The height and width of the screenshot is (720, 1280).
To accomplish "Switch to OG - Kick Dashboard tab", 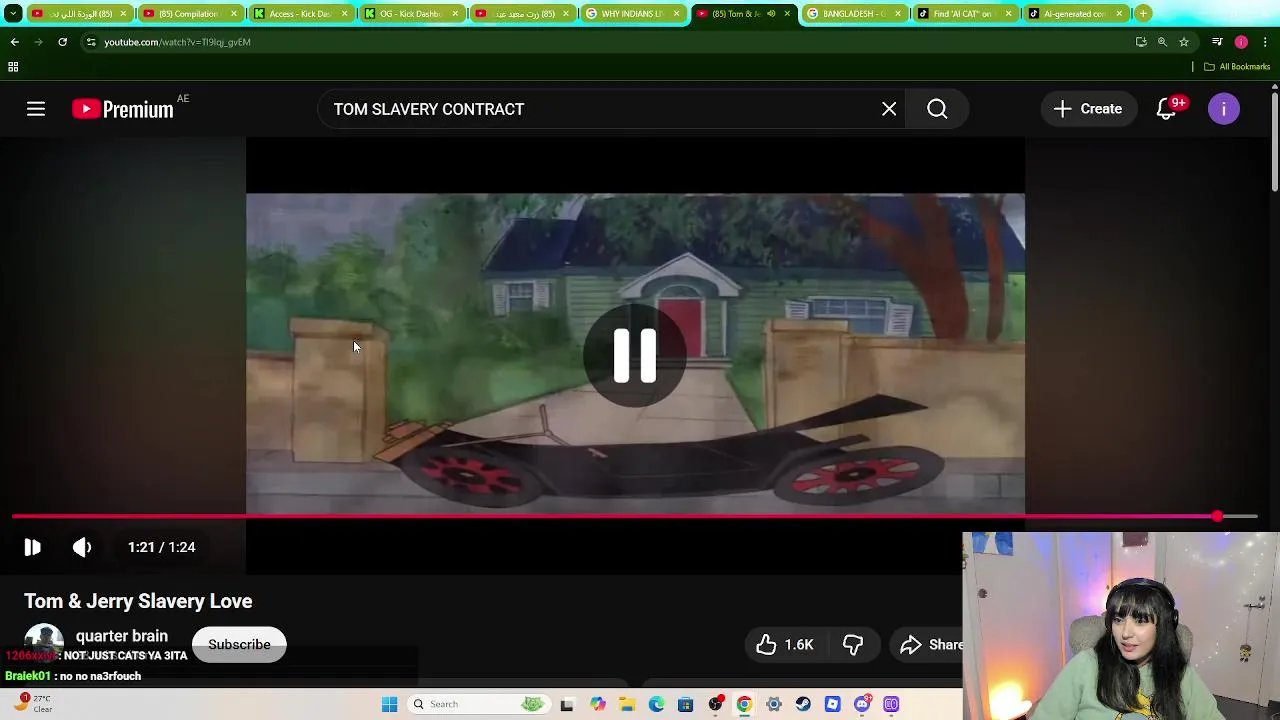I will pos(409,14).
